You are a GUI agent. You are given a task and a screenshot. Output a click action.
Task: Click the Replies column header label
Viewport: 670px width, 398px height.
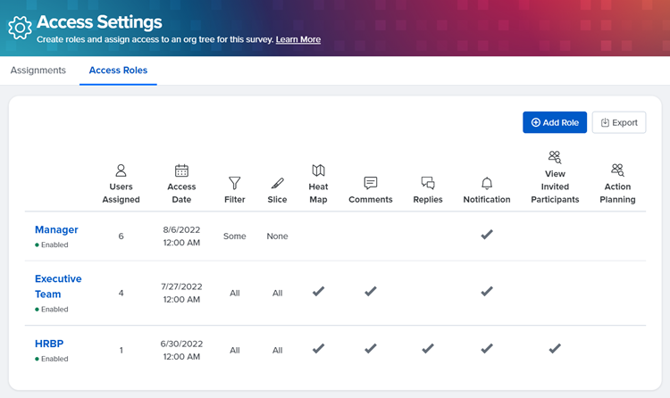pyautogui.click(x=428, y=199)
